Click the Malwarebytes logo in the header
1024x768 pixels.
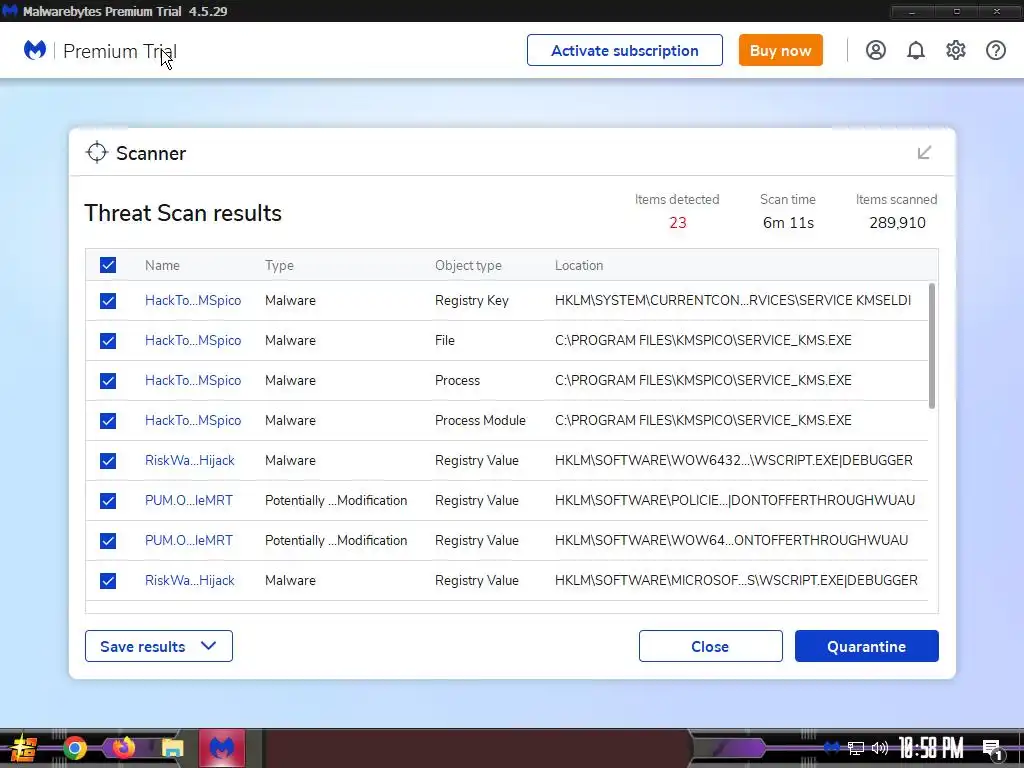[35, 50]
